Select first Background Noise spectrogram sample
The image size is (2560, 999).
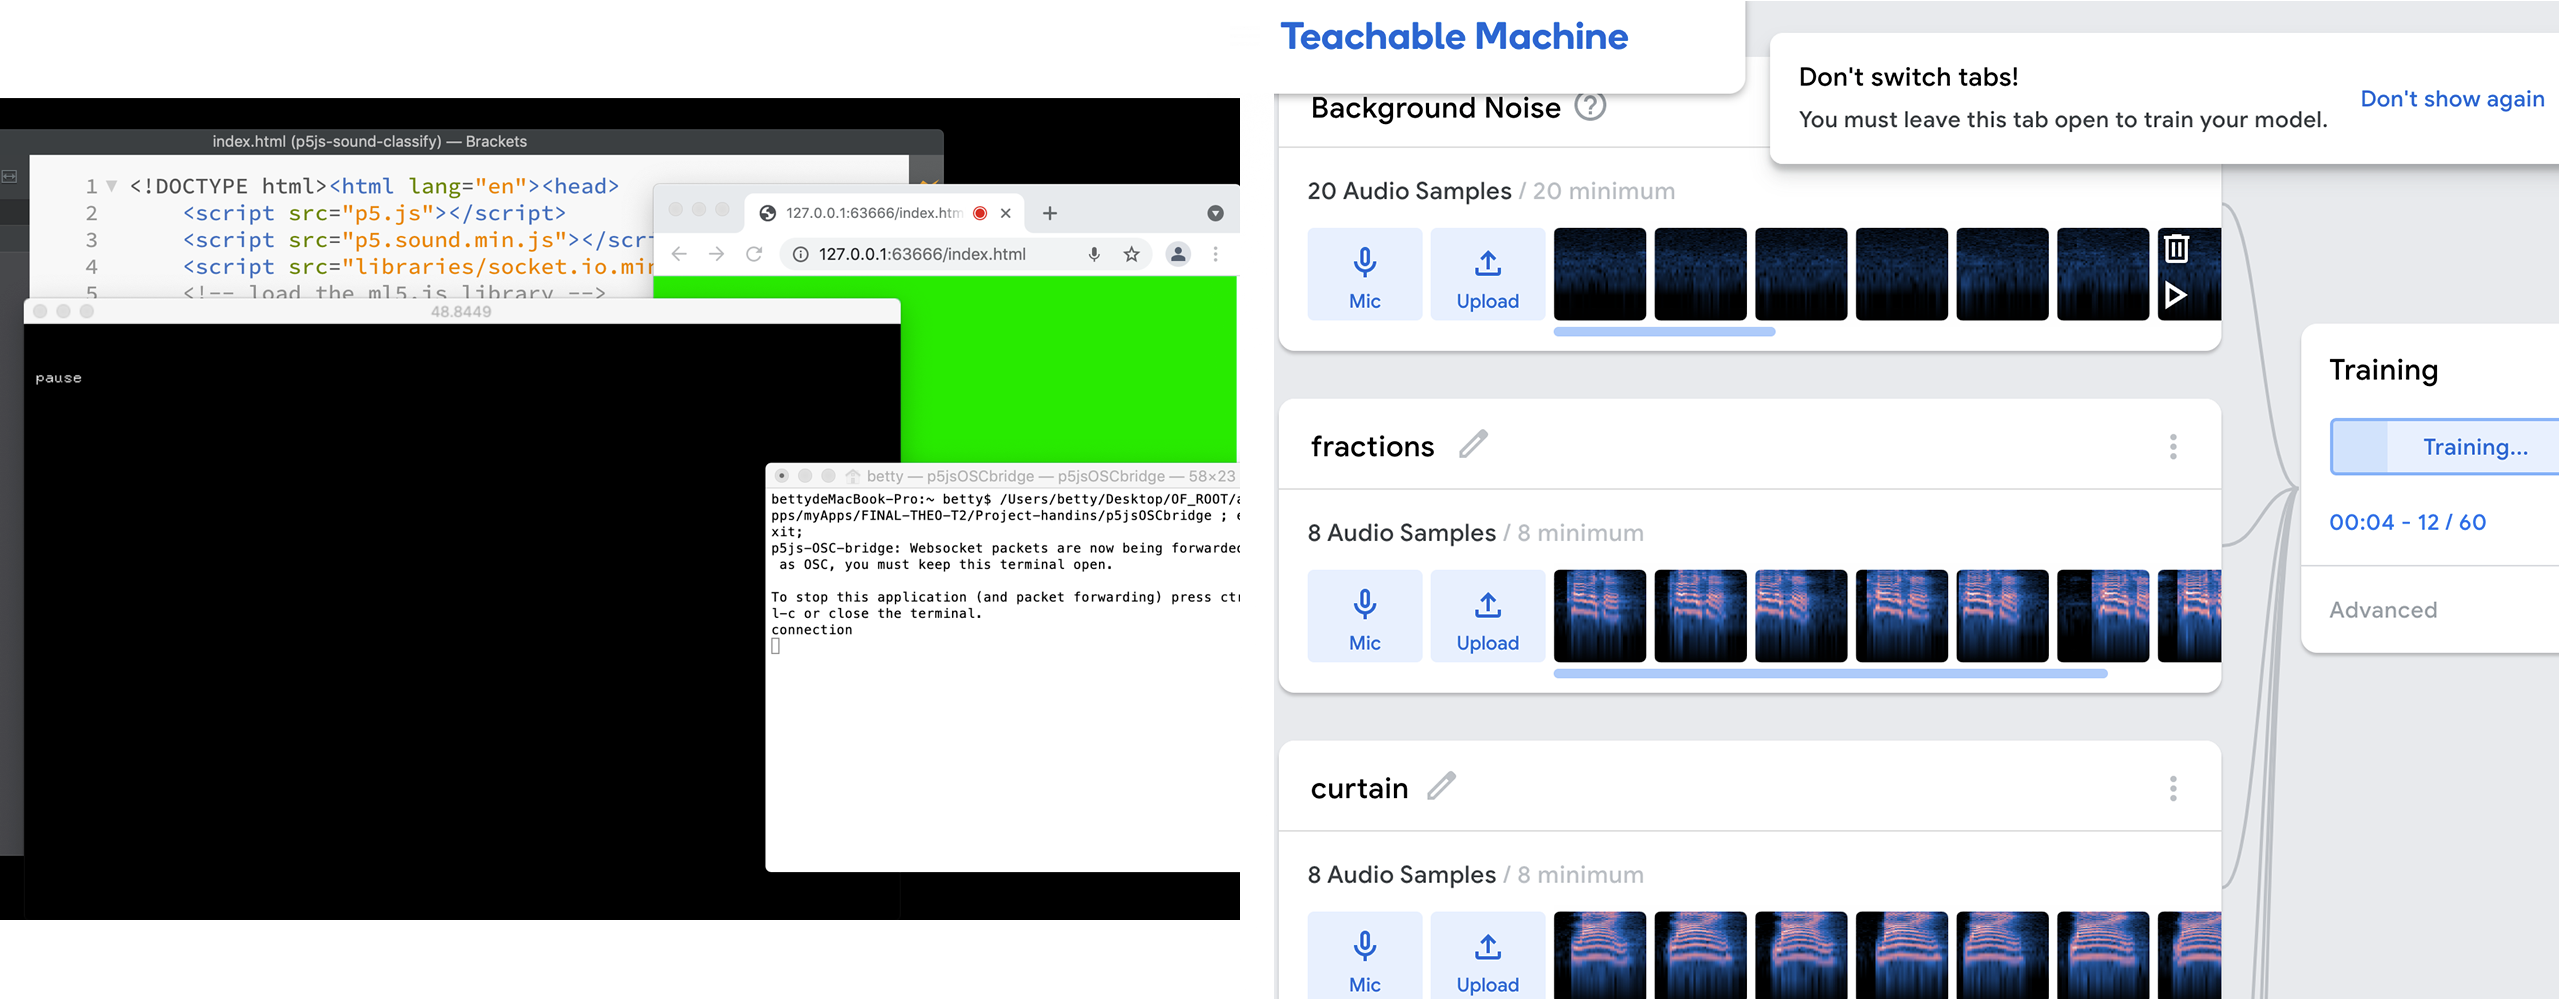[1600, 274]
